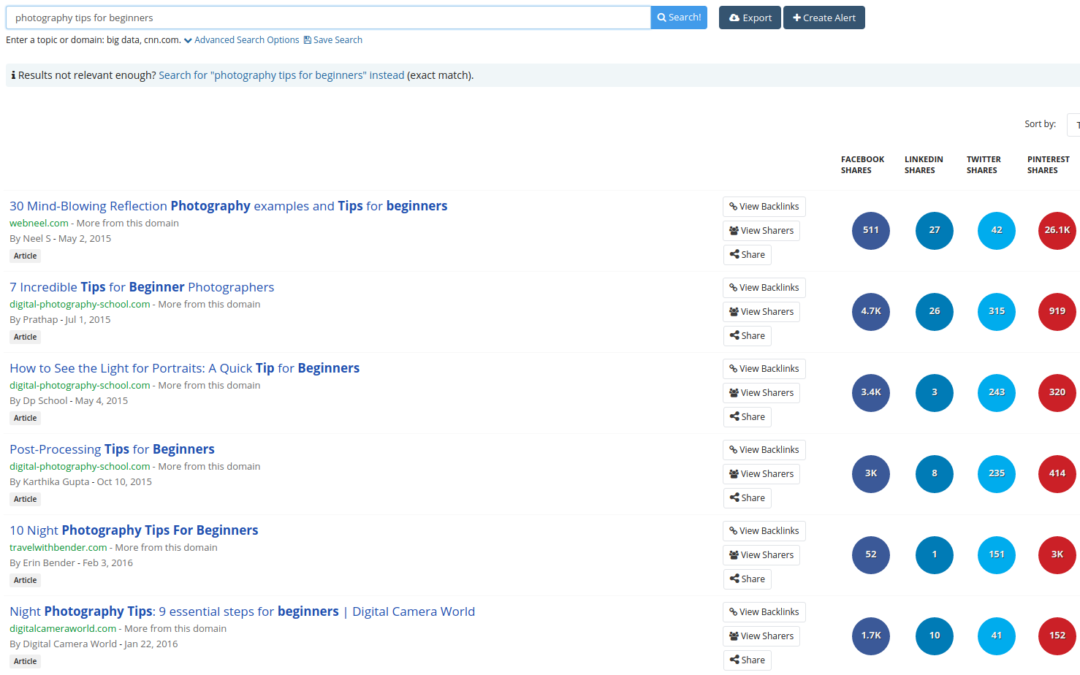Image resolution: width=1080 pixels, height=675 pixels.
Task: Open Night Photography Tips 9 essential steps article
Action: [242, 612]
